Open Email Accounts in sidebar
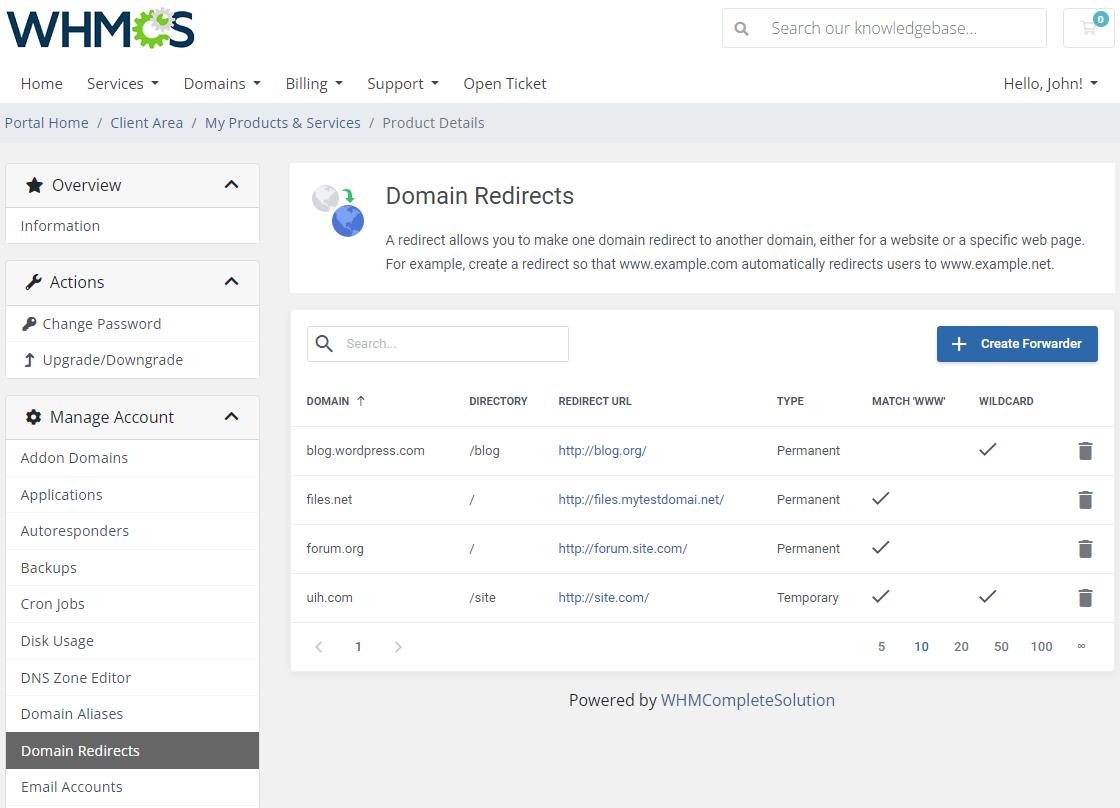Screen dimensions: 1120x808 132,787
